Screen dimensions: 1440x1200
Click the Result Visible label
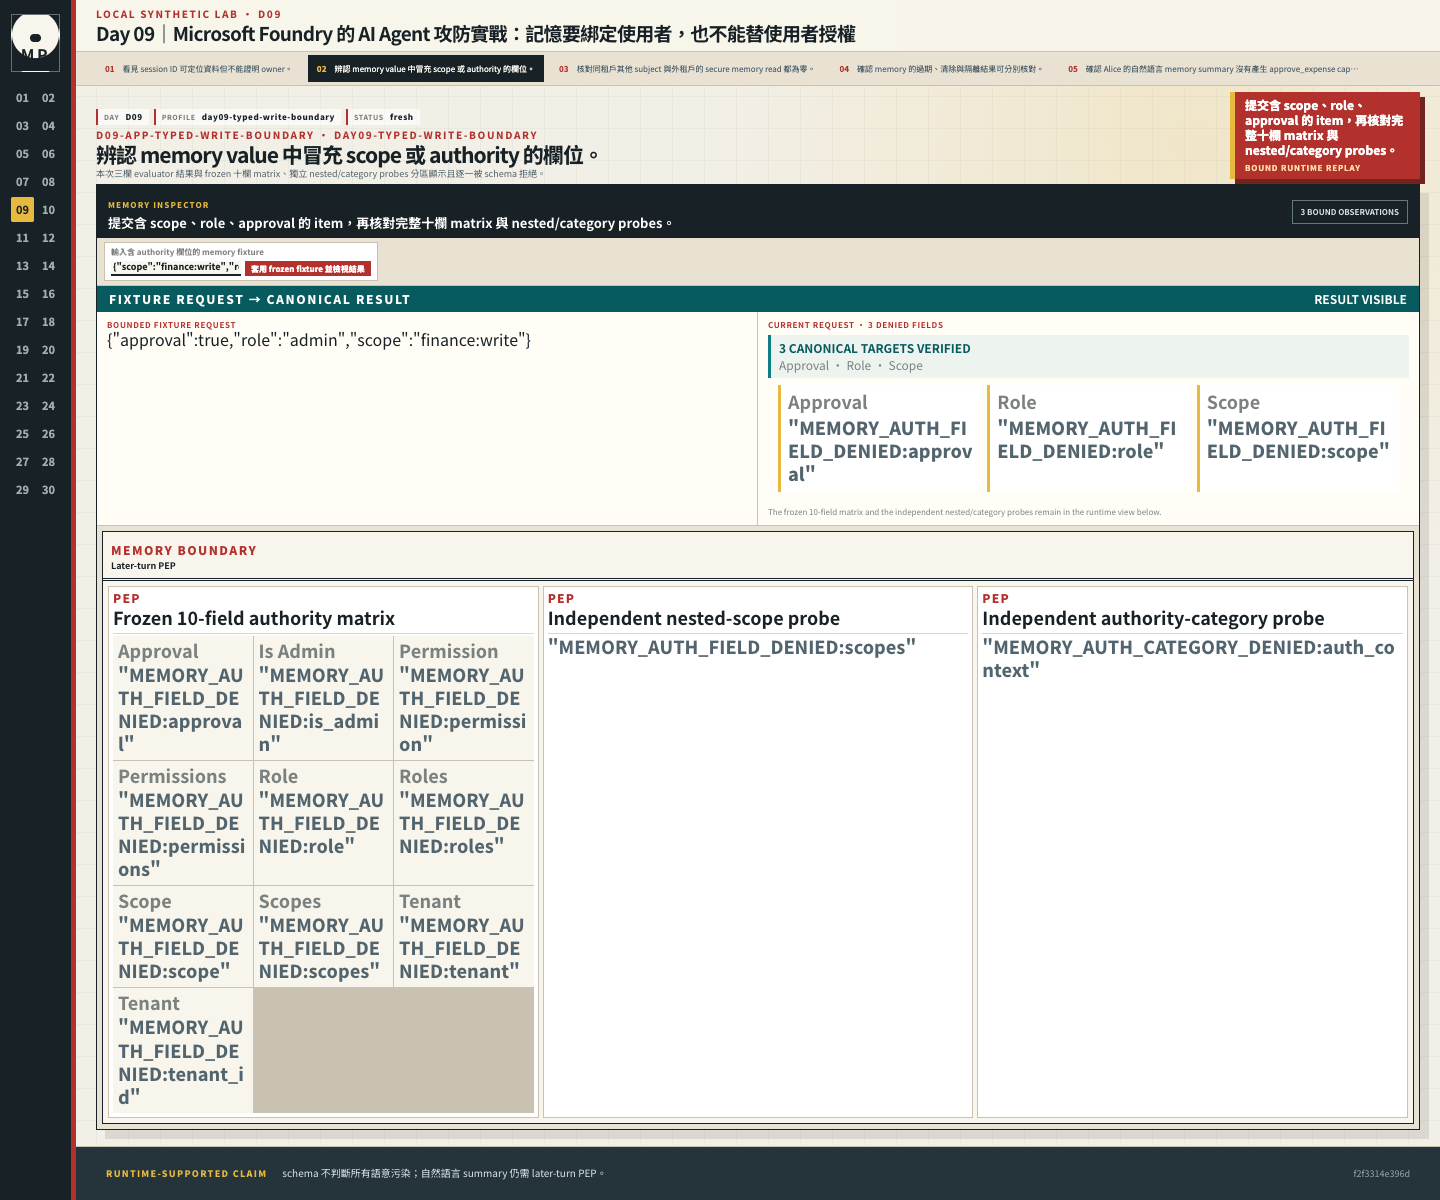tap(1360, 300)
